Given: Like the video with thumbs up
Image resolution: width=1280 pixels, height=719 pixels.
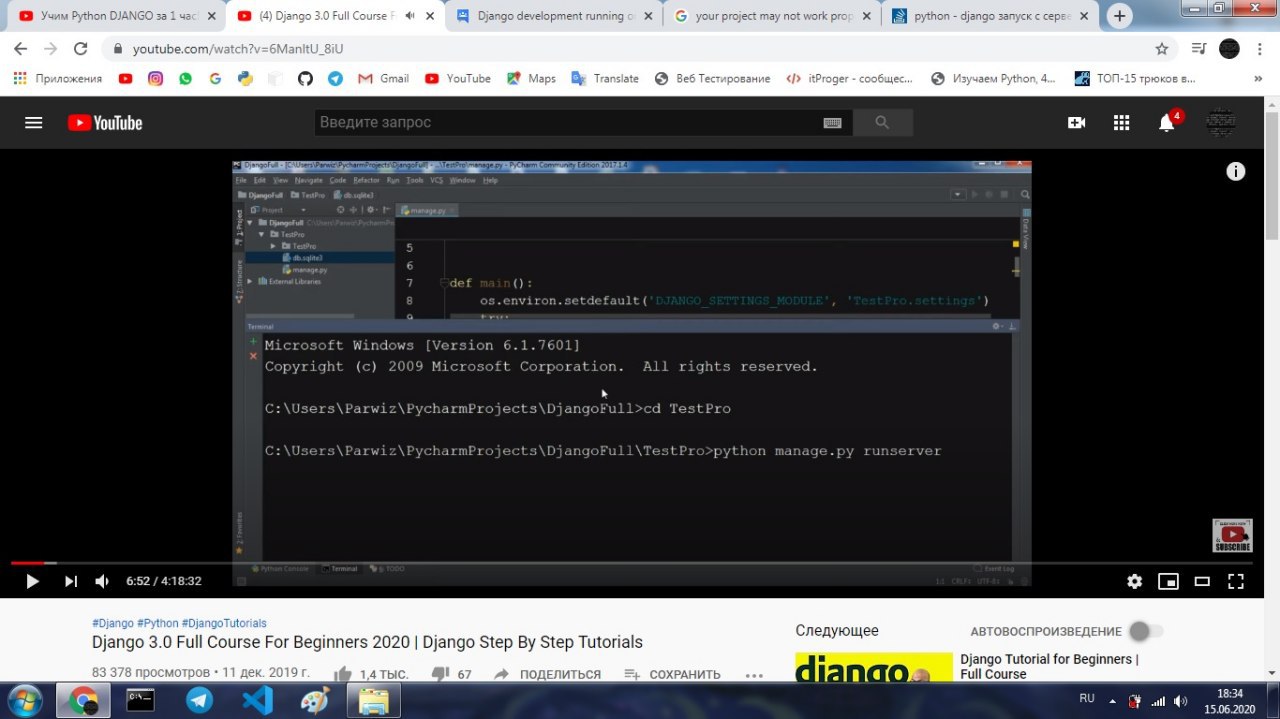Looking at the screenshot, I should [x=342, y=675].
